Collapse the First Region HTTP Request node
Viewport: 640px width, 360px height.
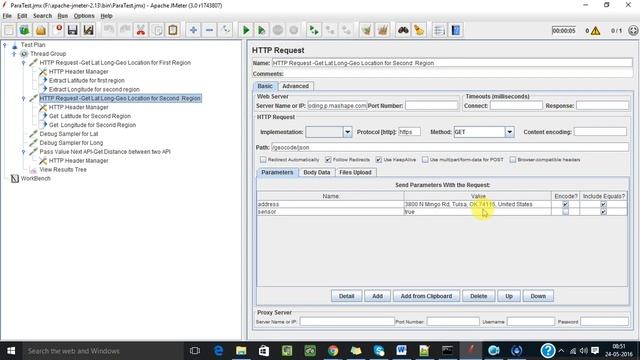[x=23, y=63]
